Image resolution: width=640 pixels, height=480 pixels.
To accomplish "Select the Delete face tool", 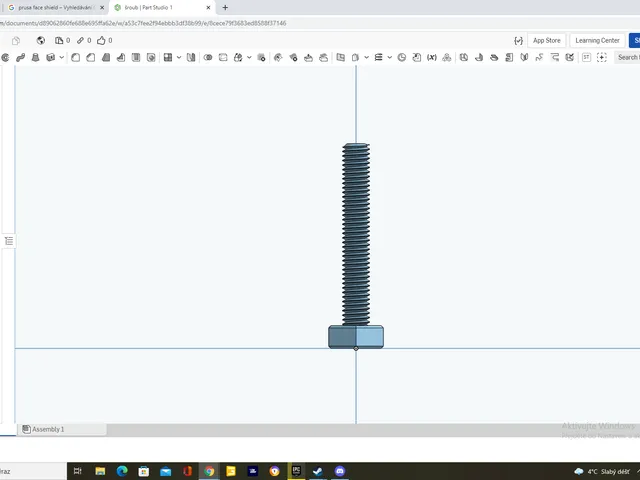I will click(x=293, y=58).
